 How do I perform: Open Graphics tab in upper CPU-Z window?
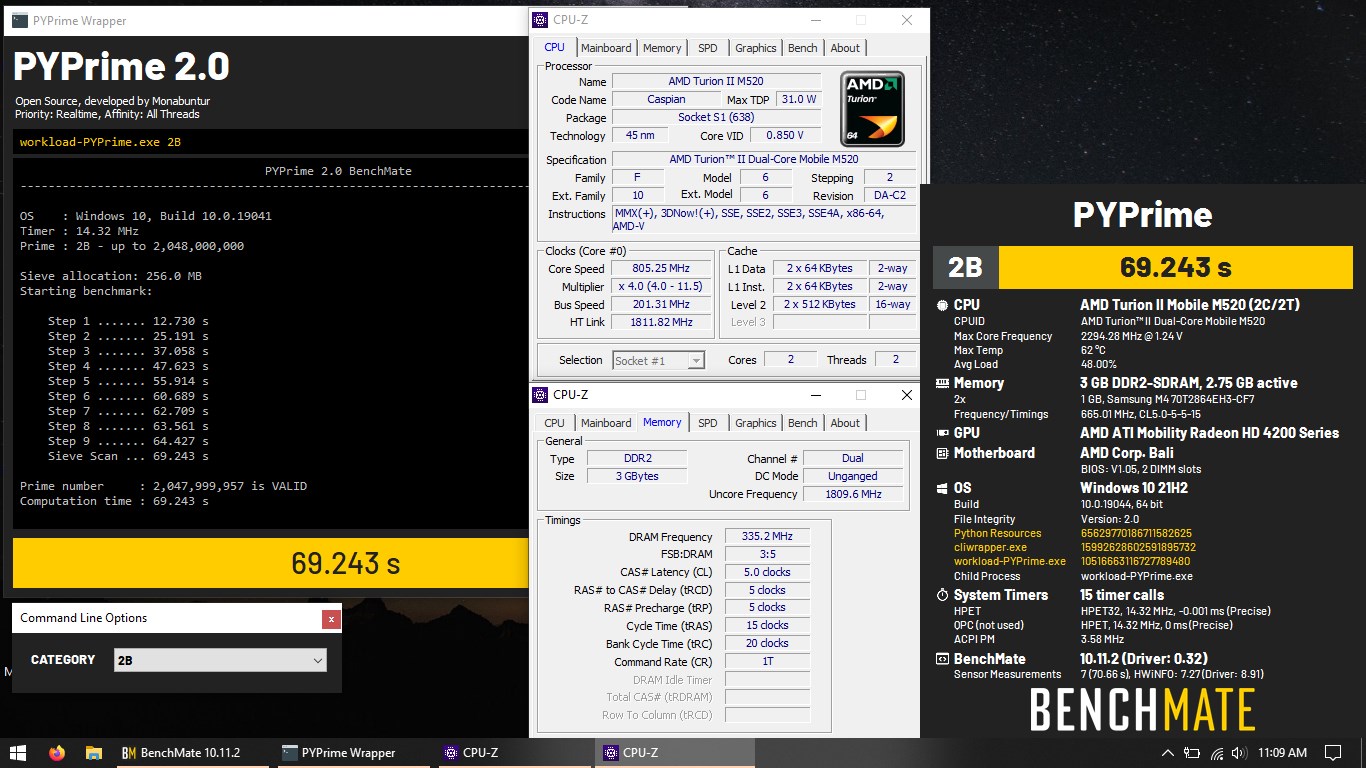(756, 48)
